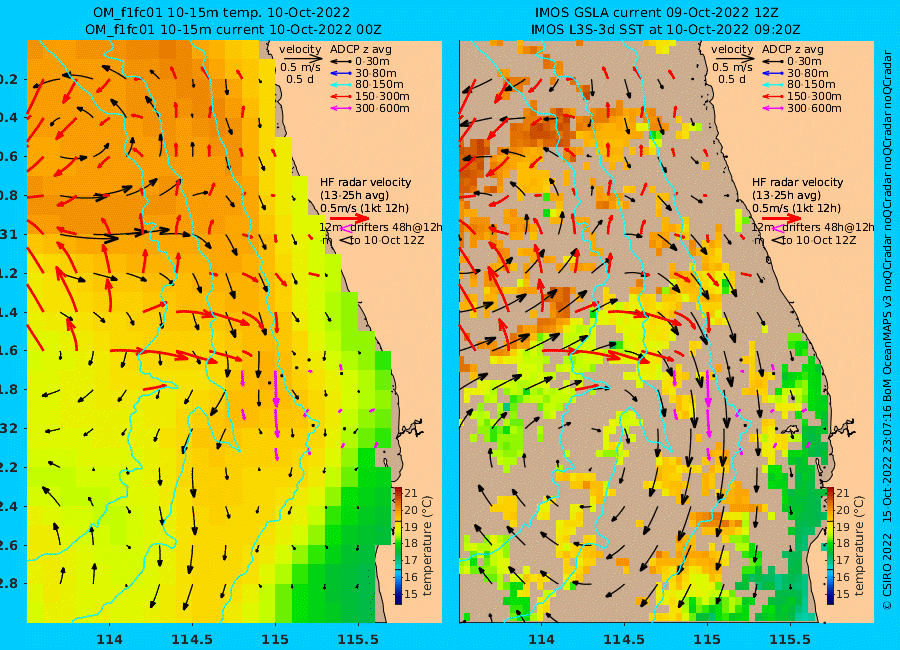Click the '16' tick on the IMOS colorbar
This screenshot has height=650, width=900.
[x=843, y=577]
